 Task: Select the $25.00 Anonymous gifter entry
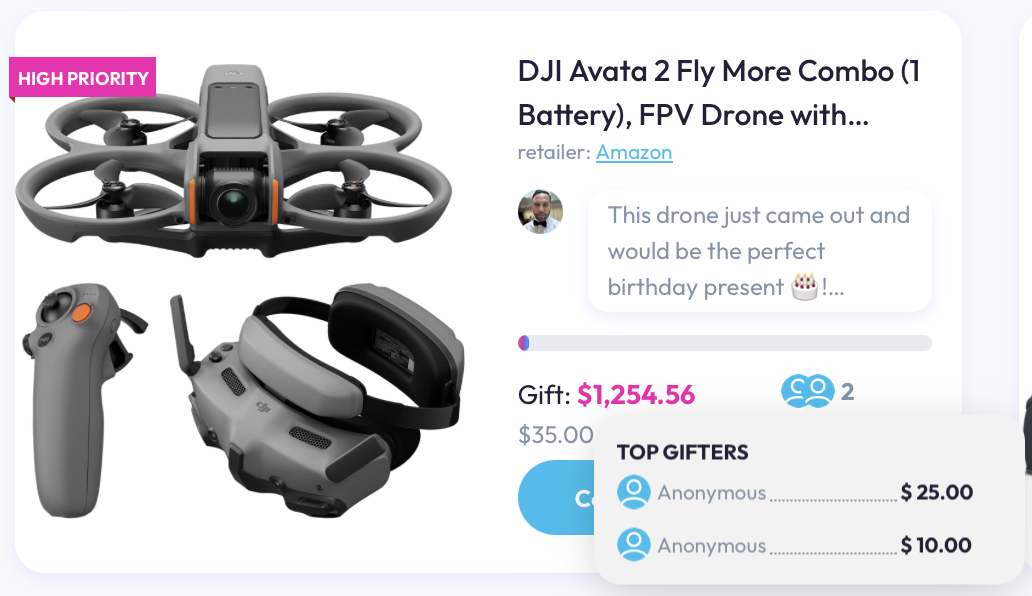(x=795, y=492)
